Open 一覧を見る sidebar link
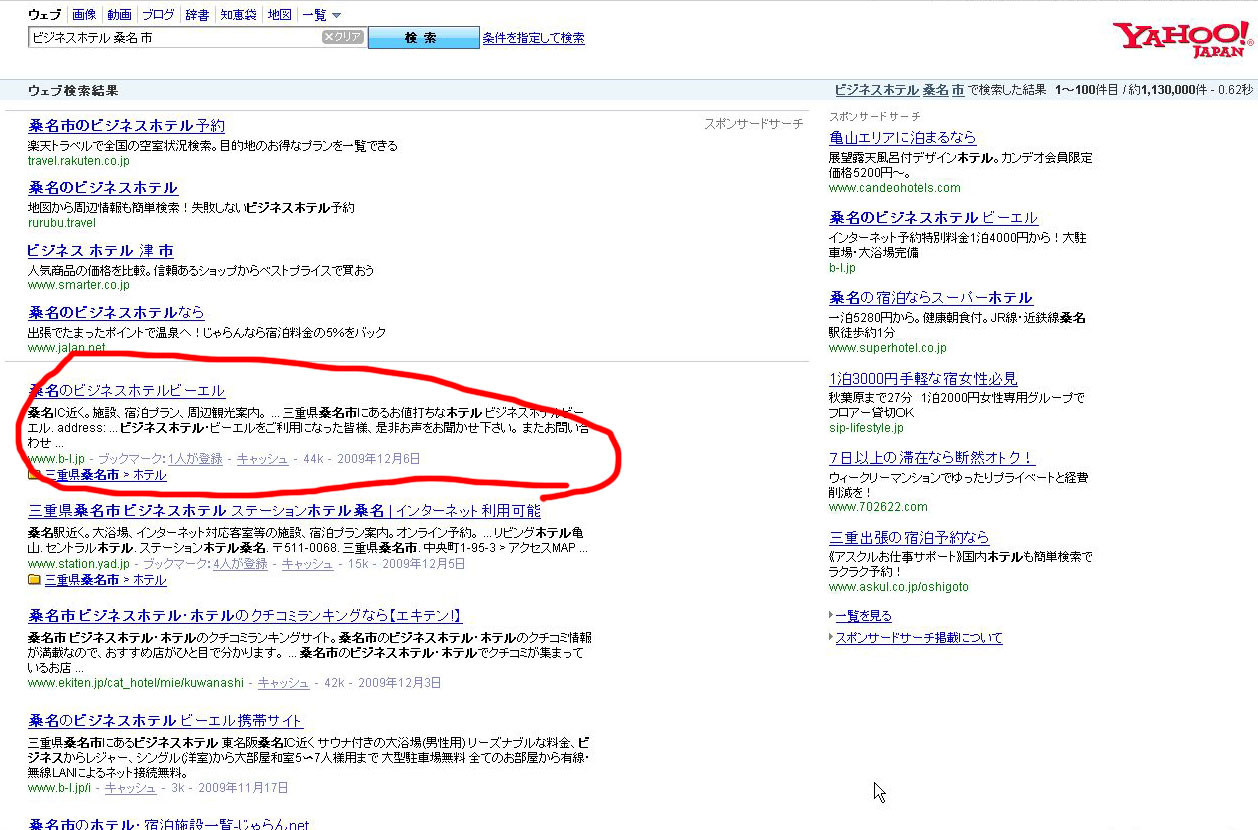This screenshot has width=1258, height=830. pyautogui.click(x=863, y=616)
